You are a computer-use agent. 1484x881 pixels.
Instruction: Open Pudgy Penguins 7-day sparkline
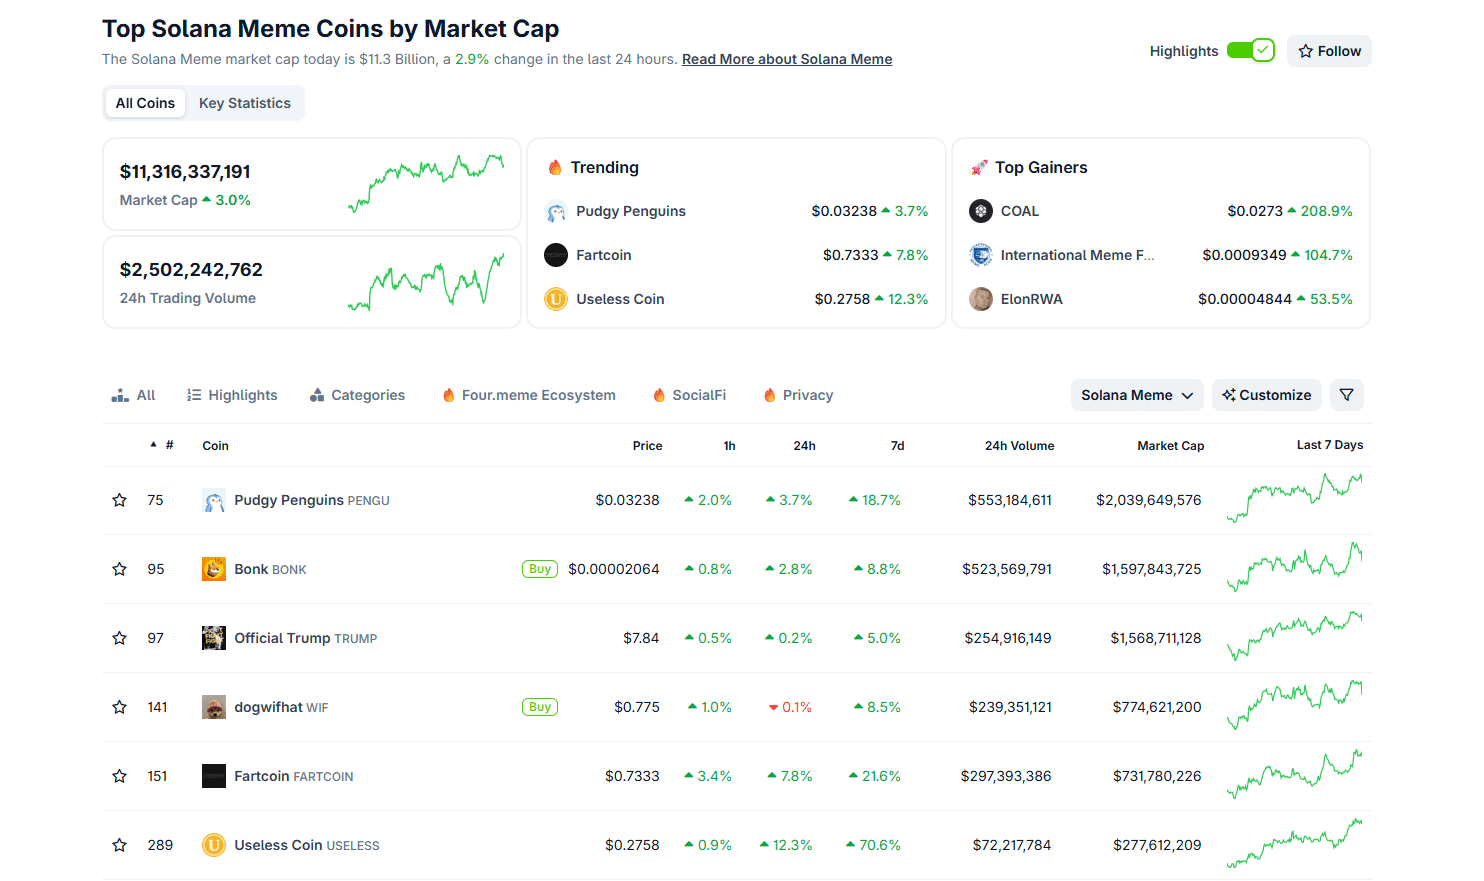click(x=1295, y=498)
